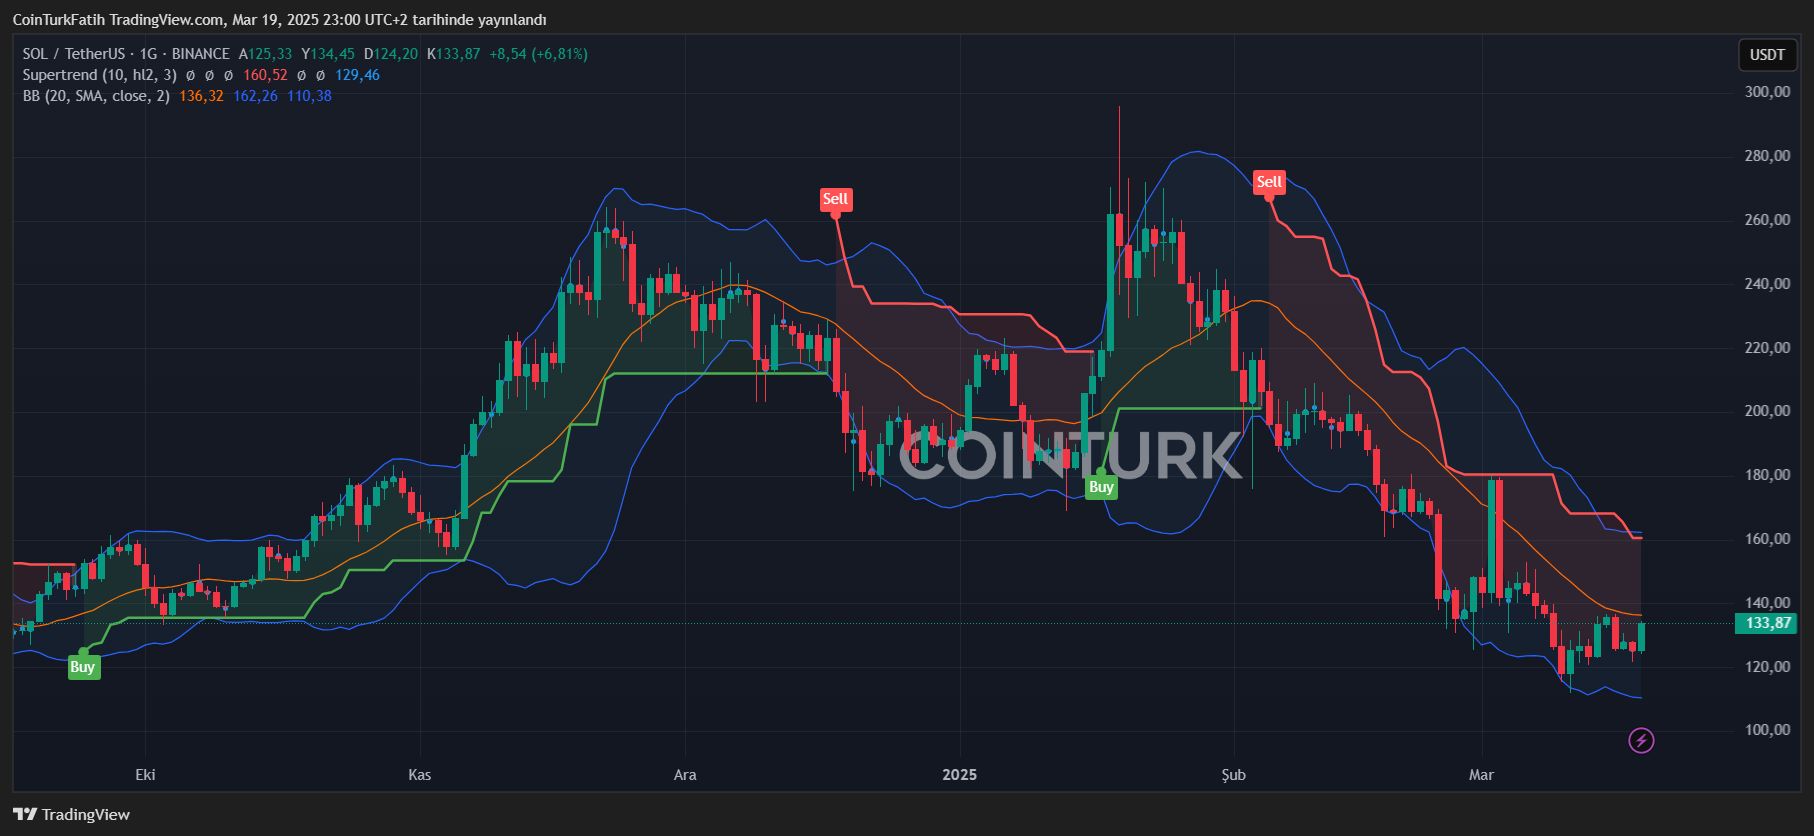Click the purple lightning bolt icon

1641,741
